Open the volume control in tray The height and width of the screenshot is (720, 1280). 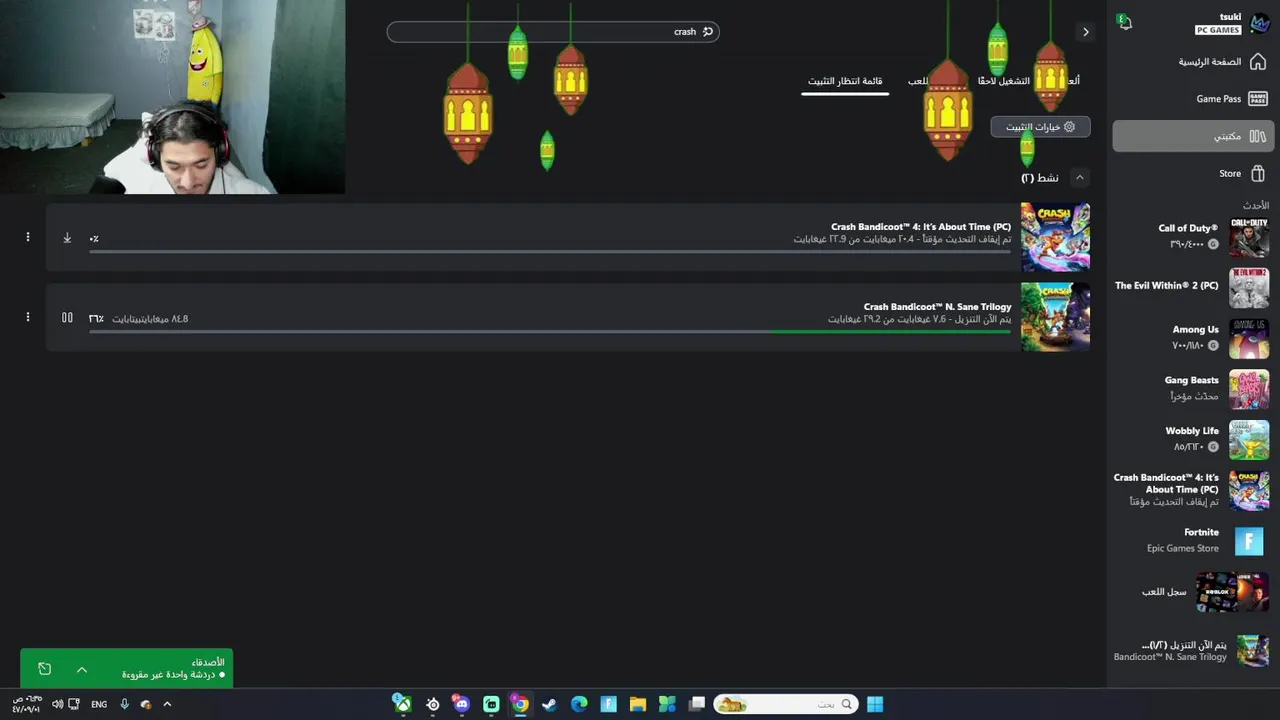tap(57, 704)
